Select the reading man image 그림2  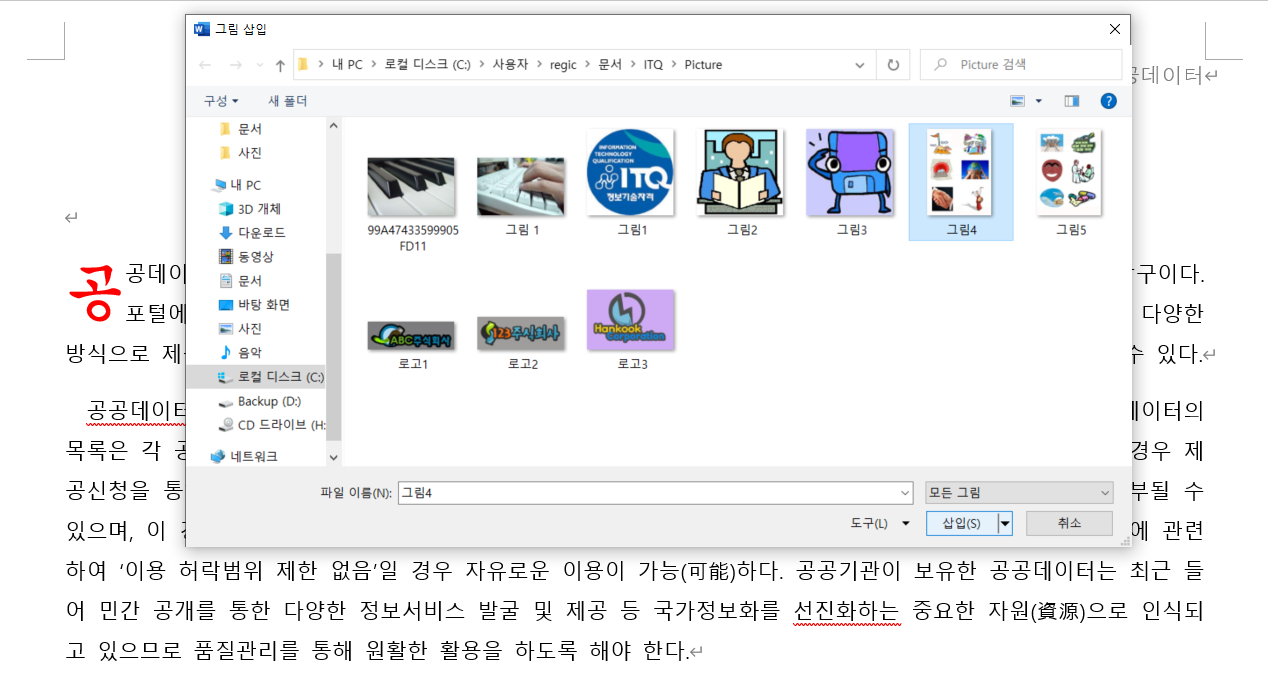[x=741, y=183]
